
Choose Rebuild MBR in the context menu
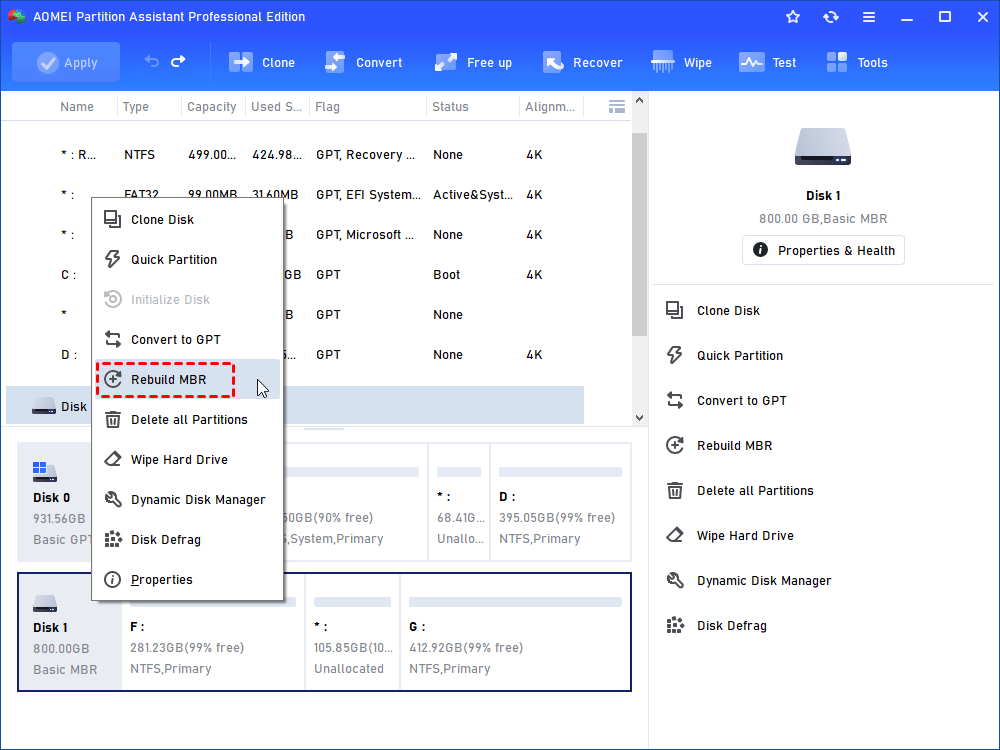coord(188,379)
